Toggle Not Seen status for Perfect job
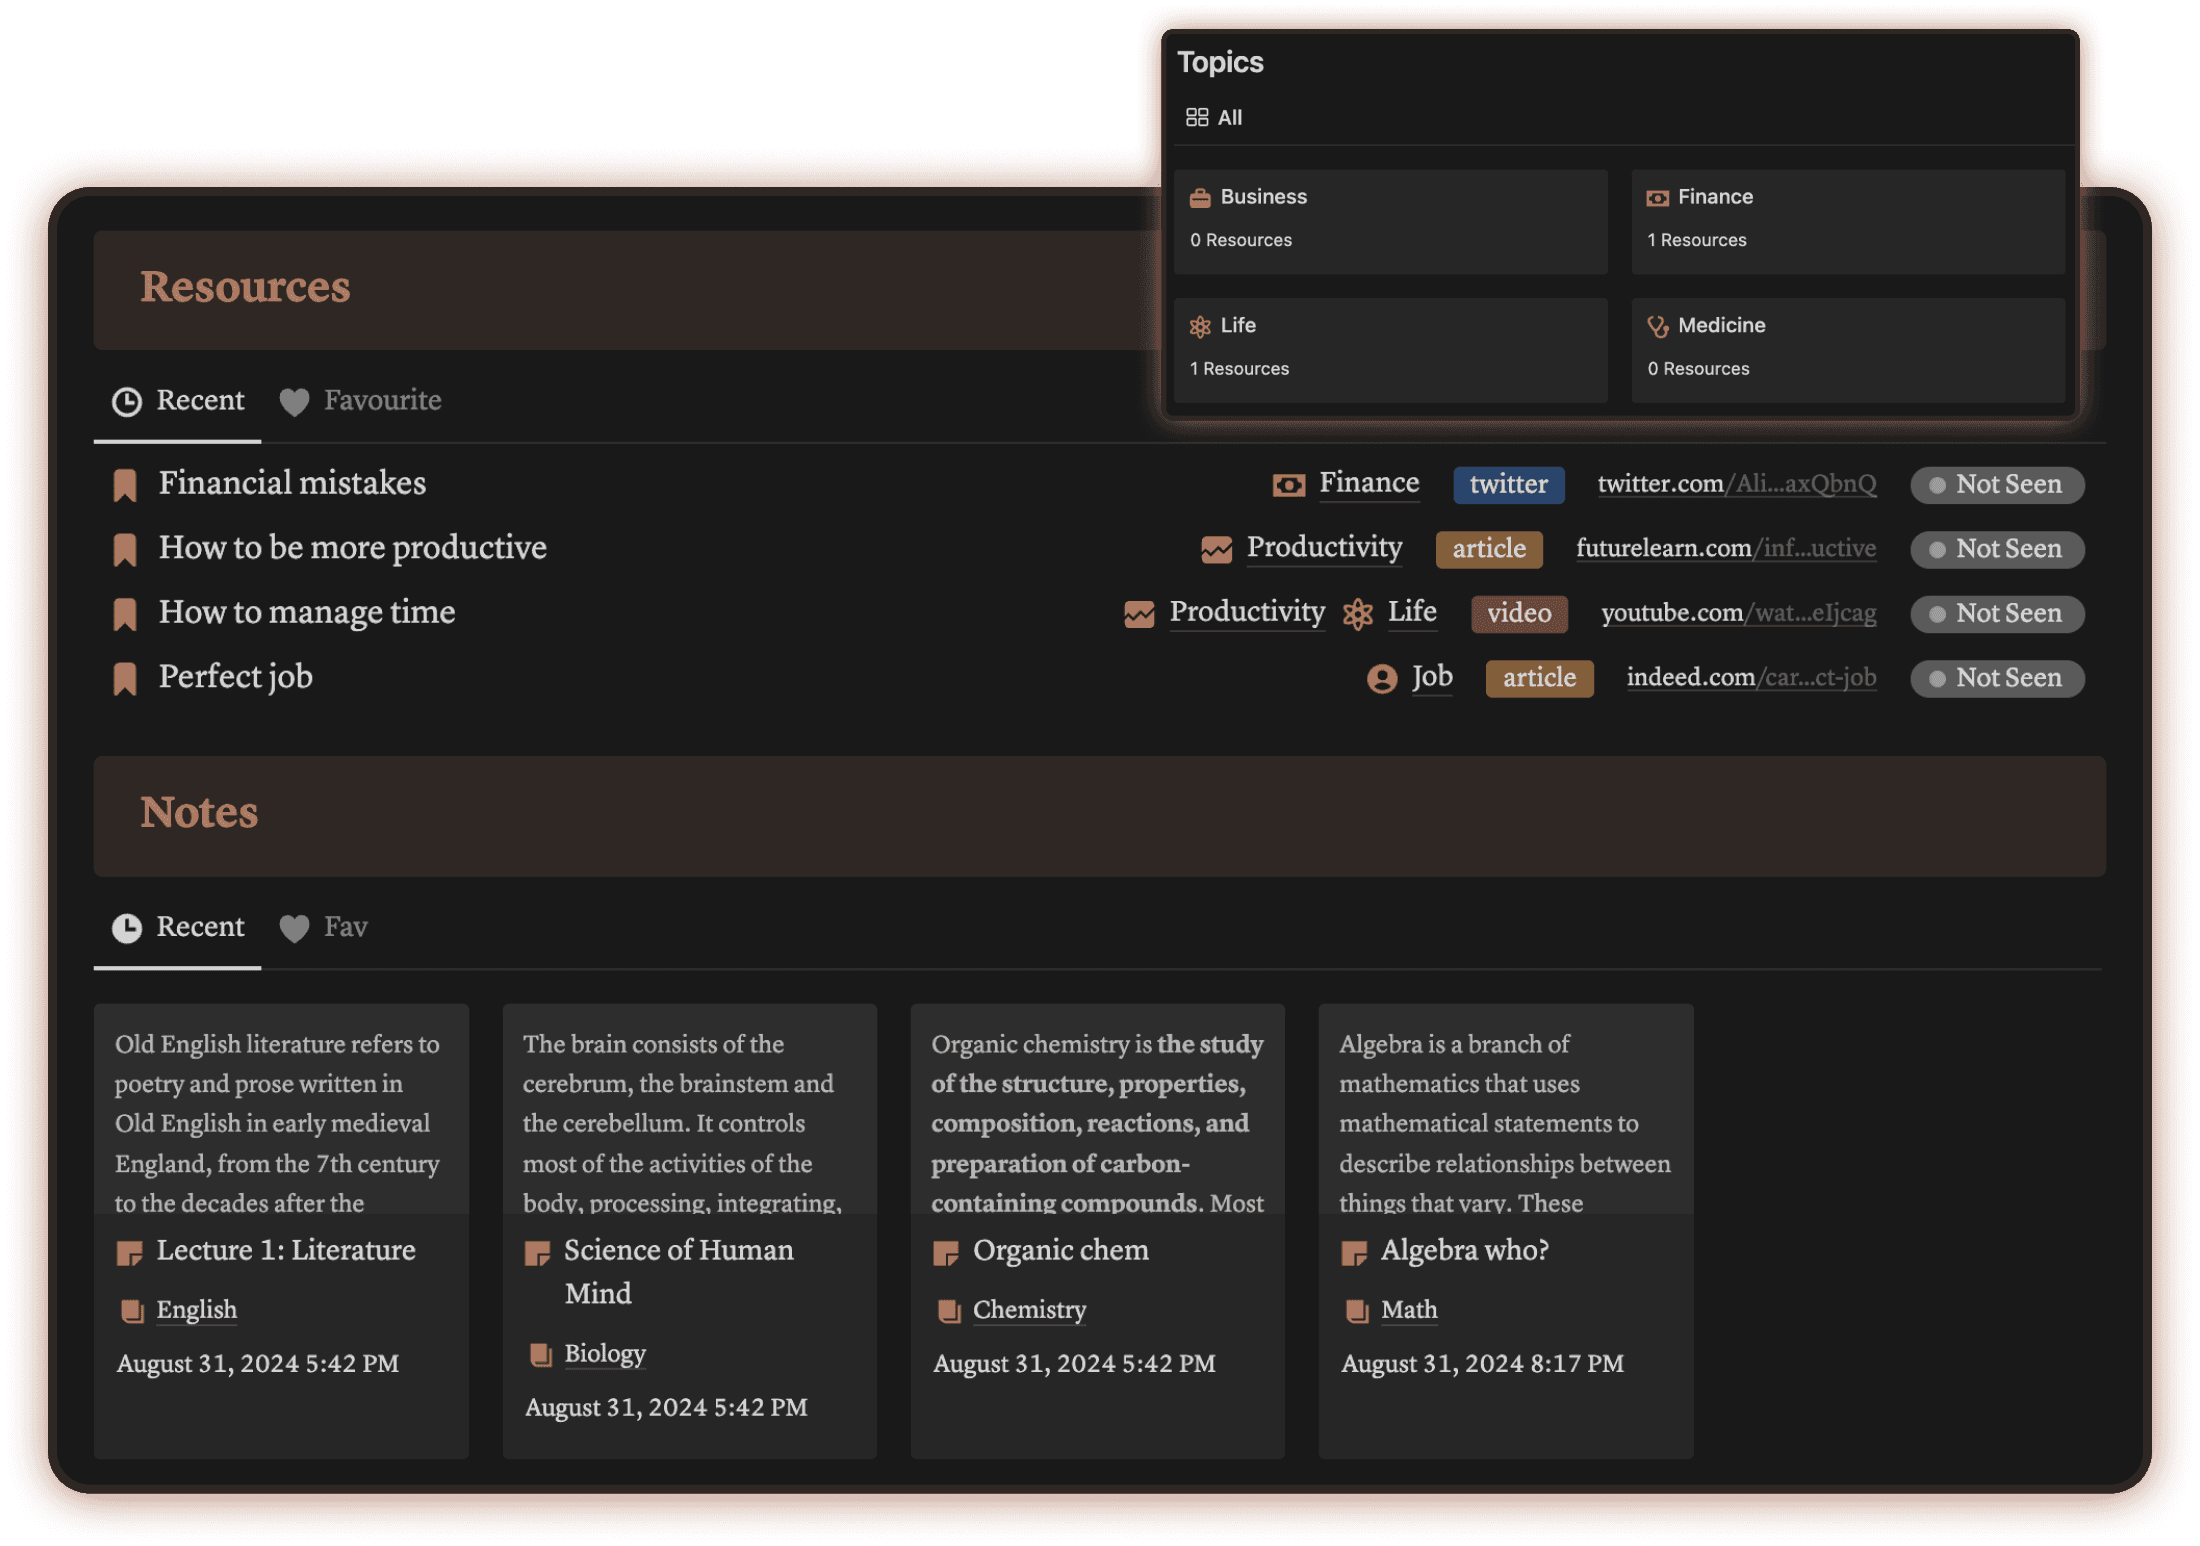2200x1546 pixels. pos(1997,678)
